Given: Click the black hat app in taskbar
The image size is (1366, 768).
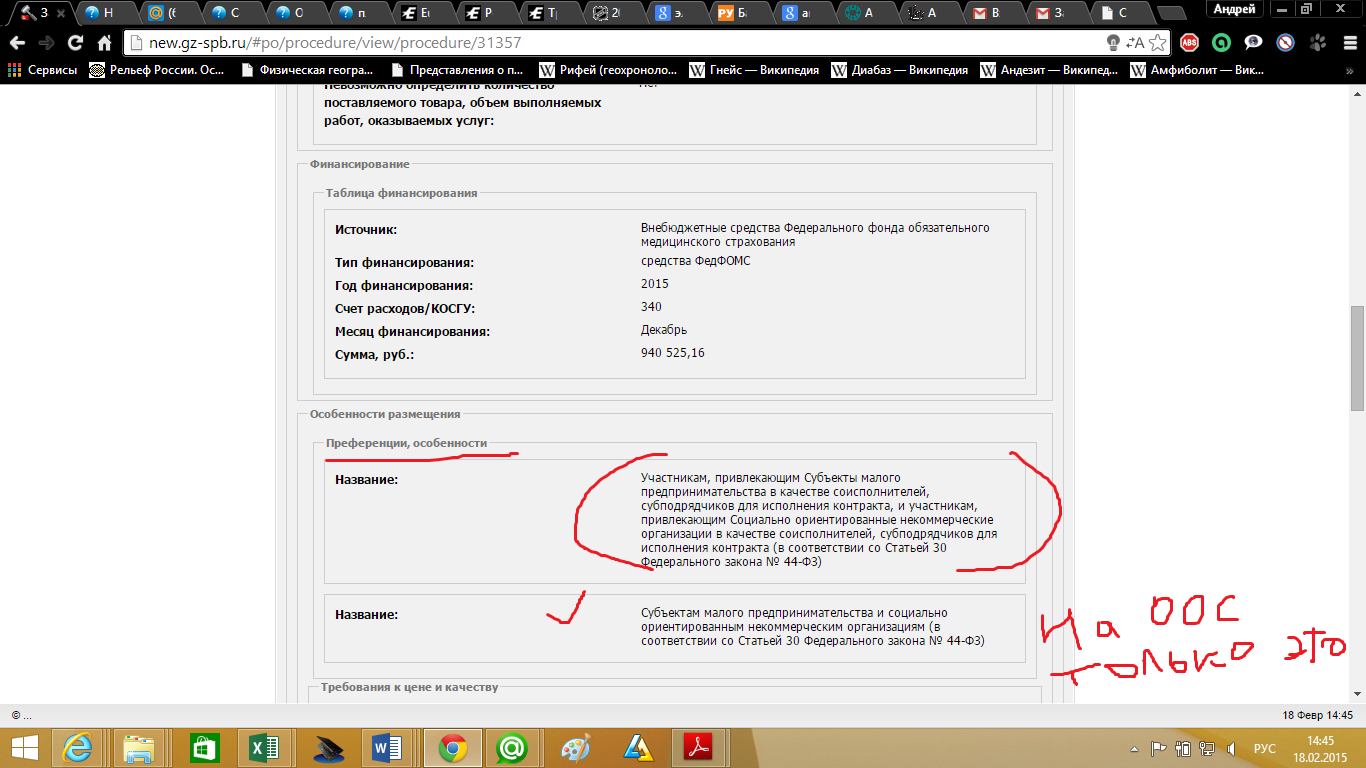Looking at the screenshot, I should (x=326, y=747).
